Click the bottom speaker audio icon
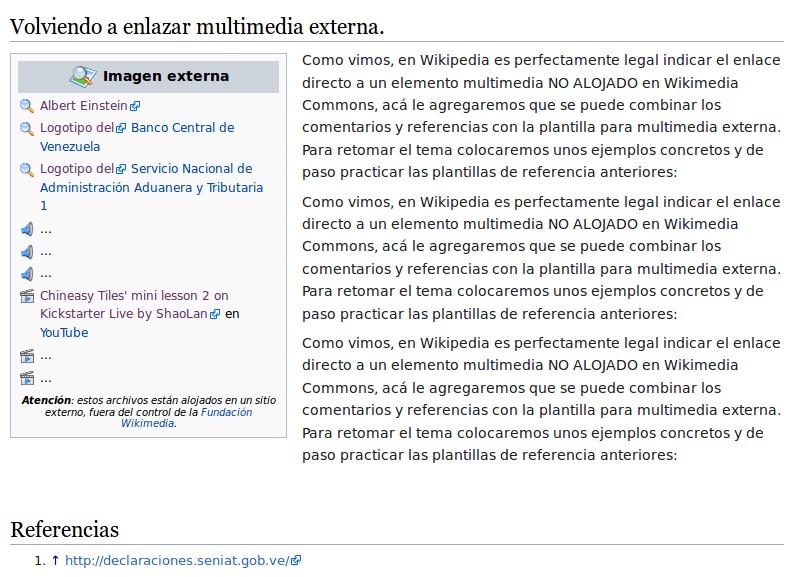Viewport: 795px width, 577px height. [x=27, y=273]
